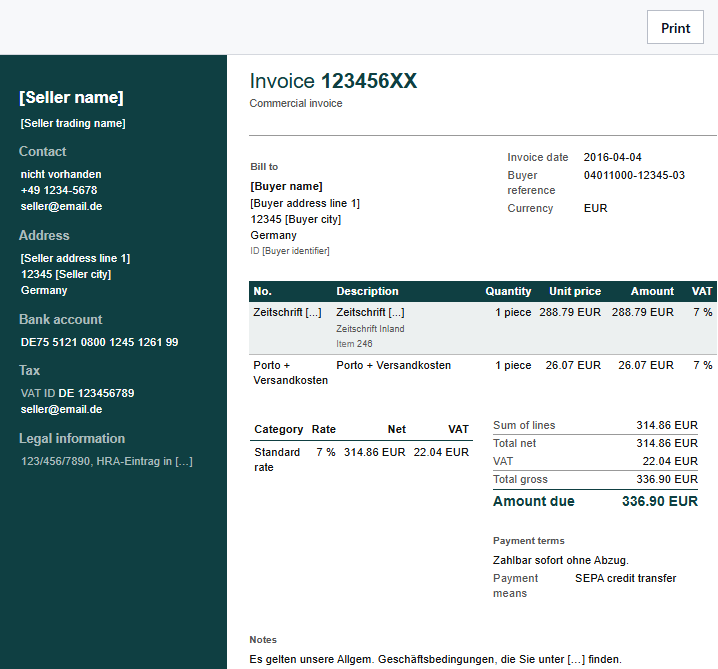Click 'Porto + Versandkosten' description cell
This screenshot has height=669, width=718.
(393, 365)
